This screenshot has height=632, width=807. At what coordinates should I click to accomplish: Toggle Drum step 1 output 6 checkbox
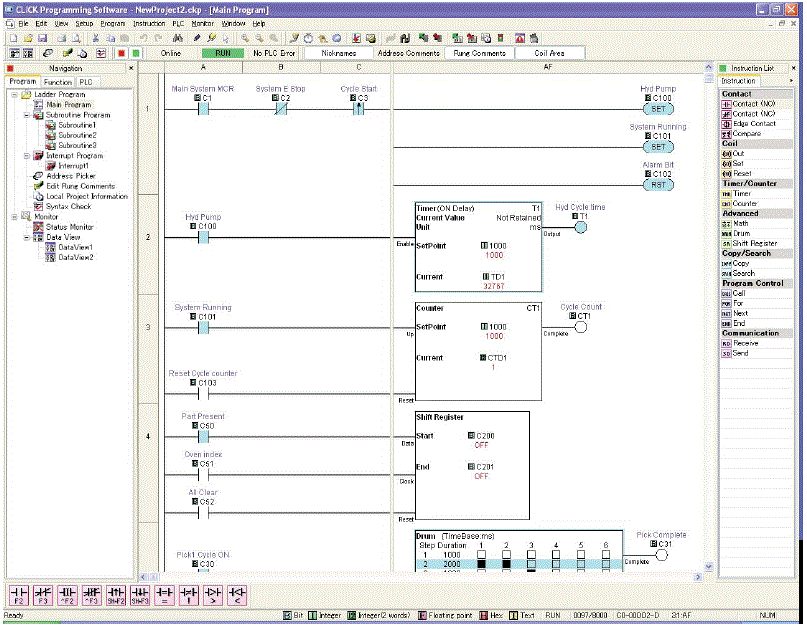coord(606,554)
